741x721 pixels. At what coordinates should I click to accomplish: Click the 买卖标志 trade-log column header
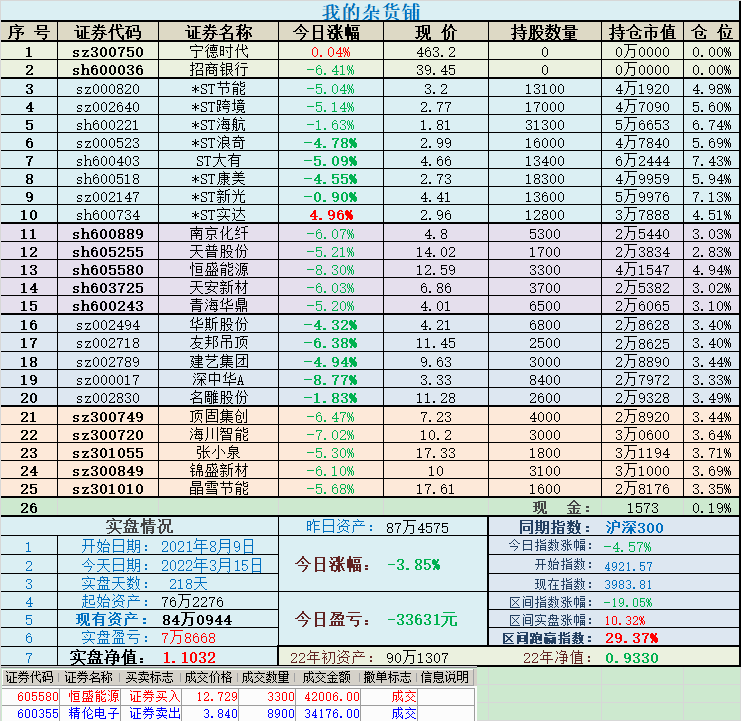pyautogui.click(x=149, y=677)
